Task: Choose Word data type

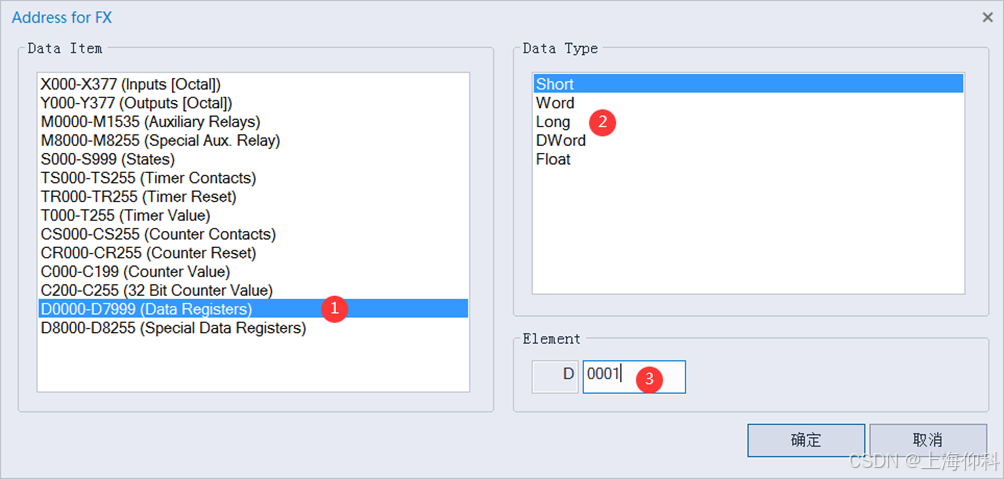Action: click(x=555, y=103)
